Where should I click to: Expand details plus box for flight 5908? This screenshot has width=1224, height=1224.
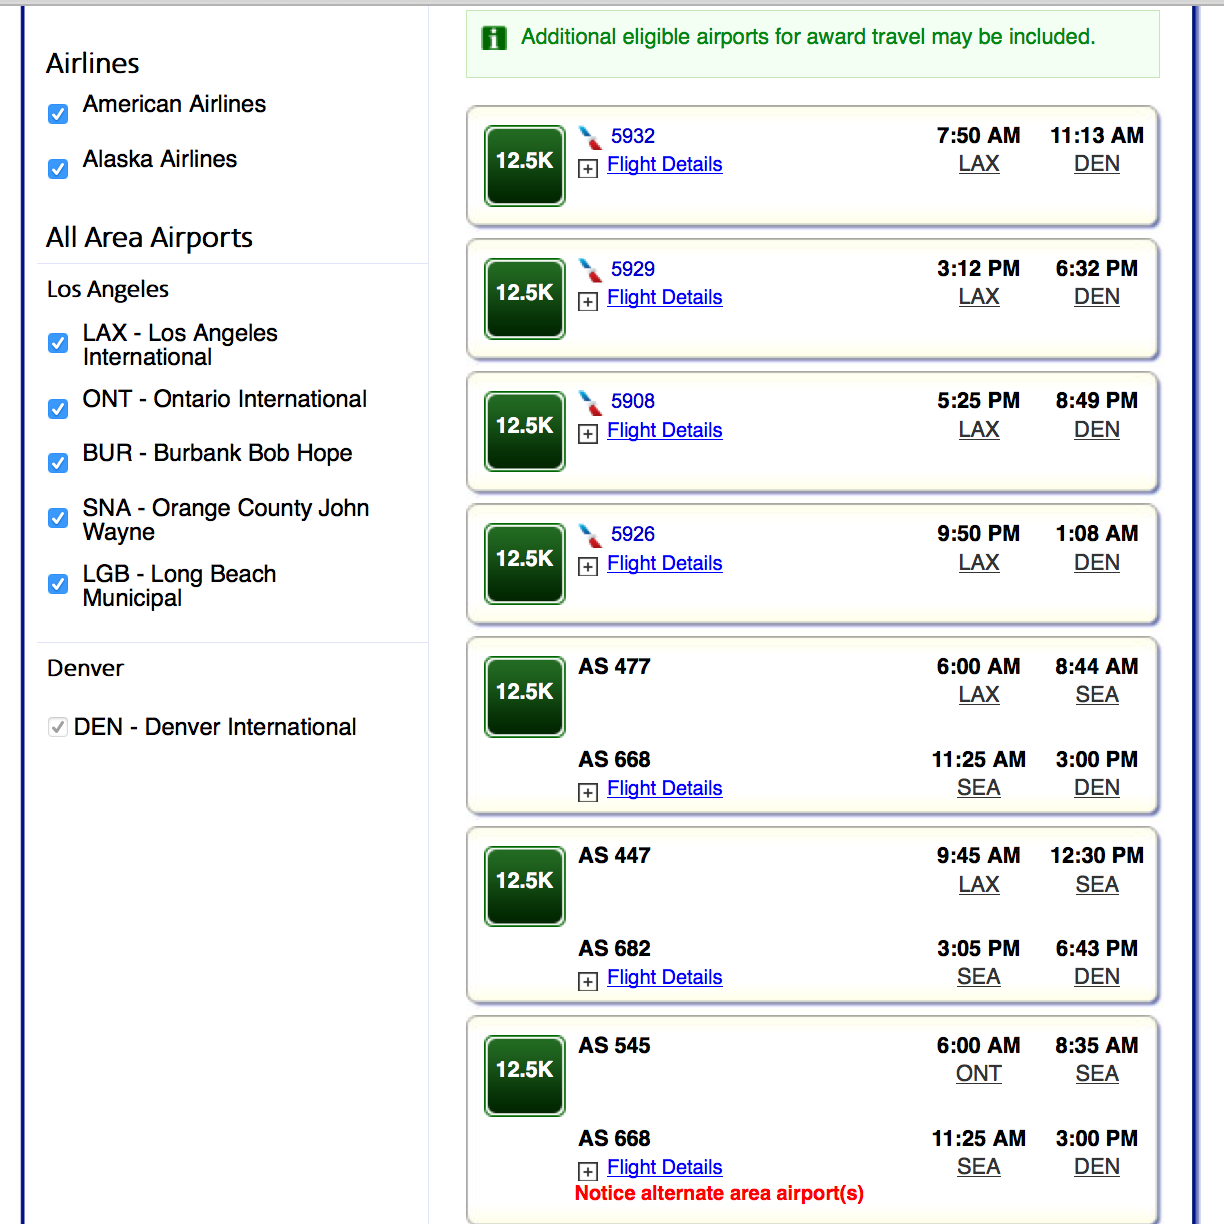coord(588,434)
